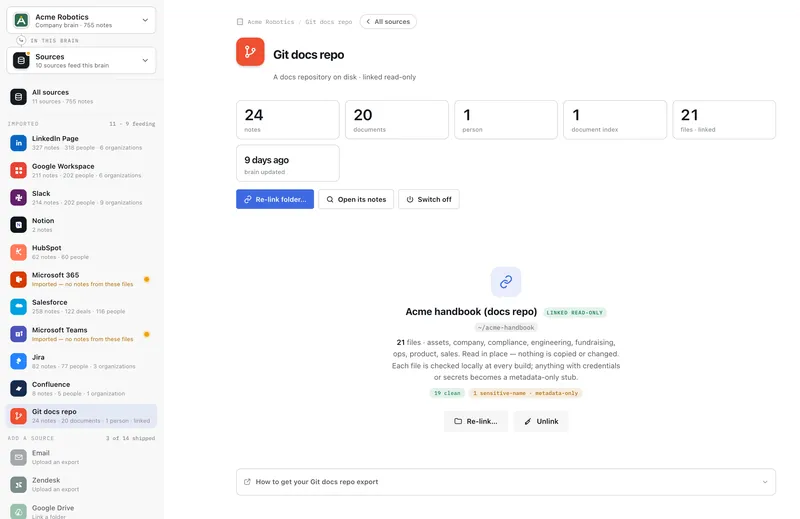Click the Re-link... button under handbook
Screen dimensions: 800x519
[476, 422]
